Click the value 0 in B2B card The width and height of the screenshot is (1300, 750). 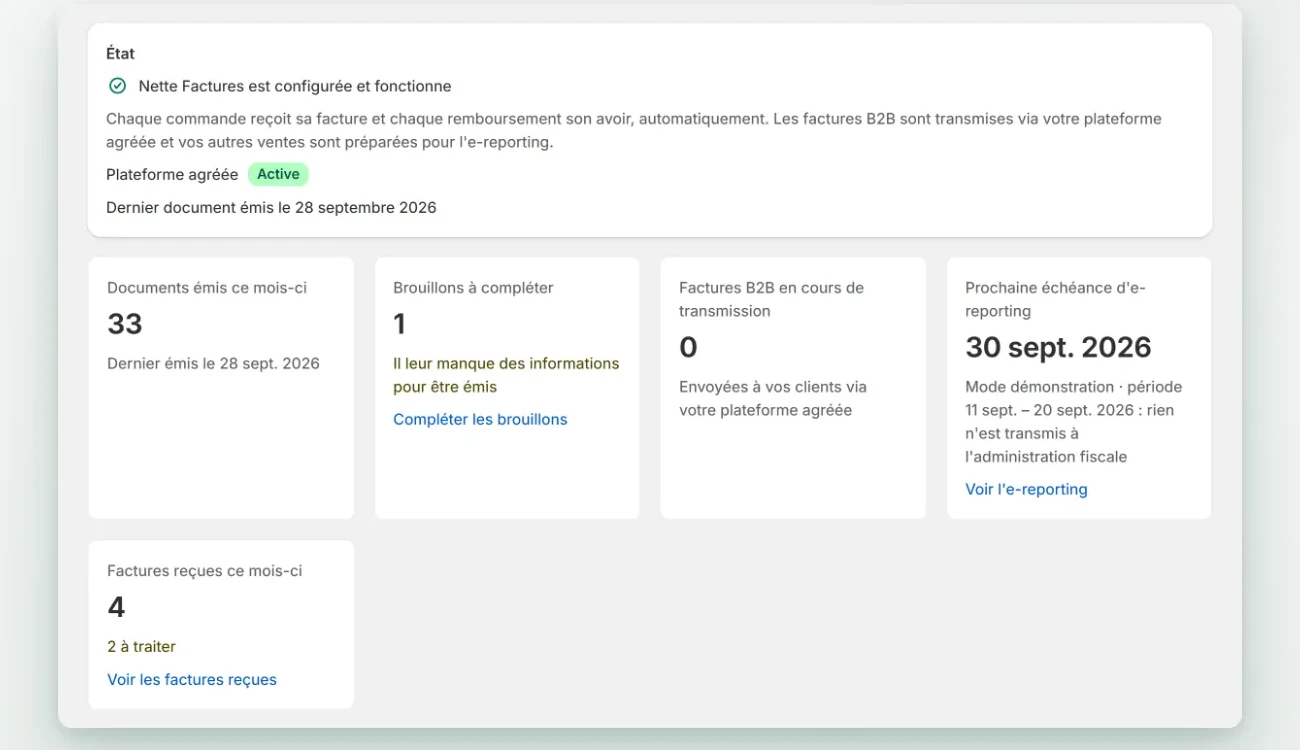point(688,347)
